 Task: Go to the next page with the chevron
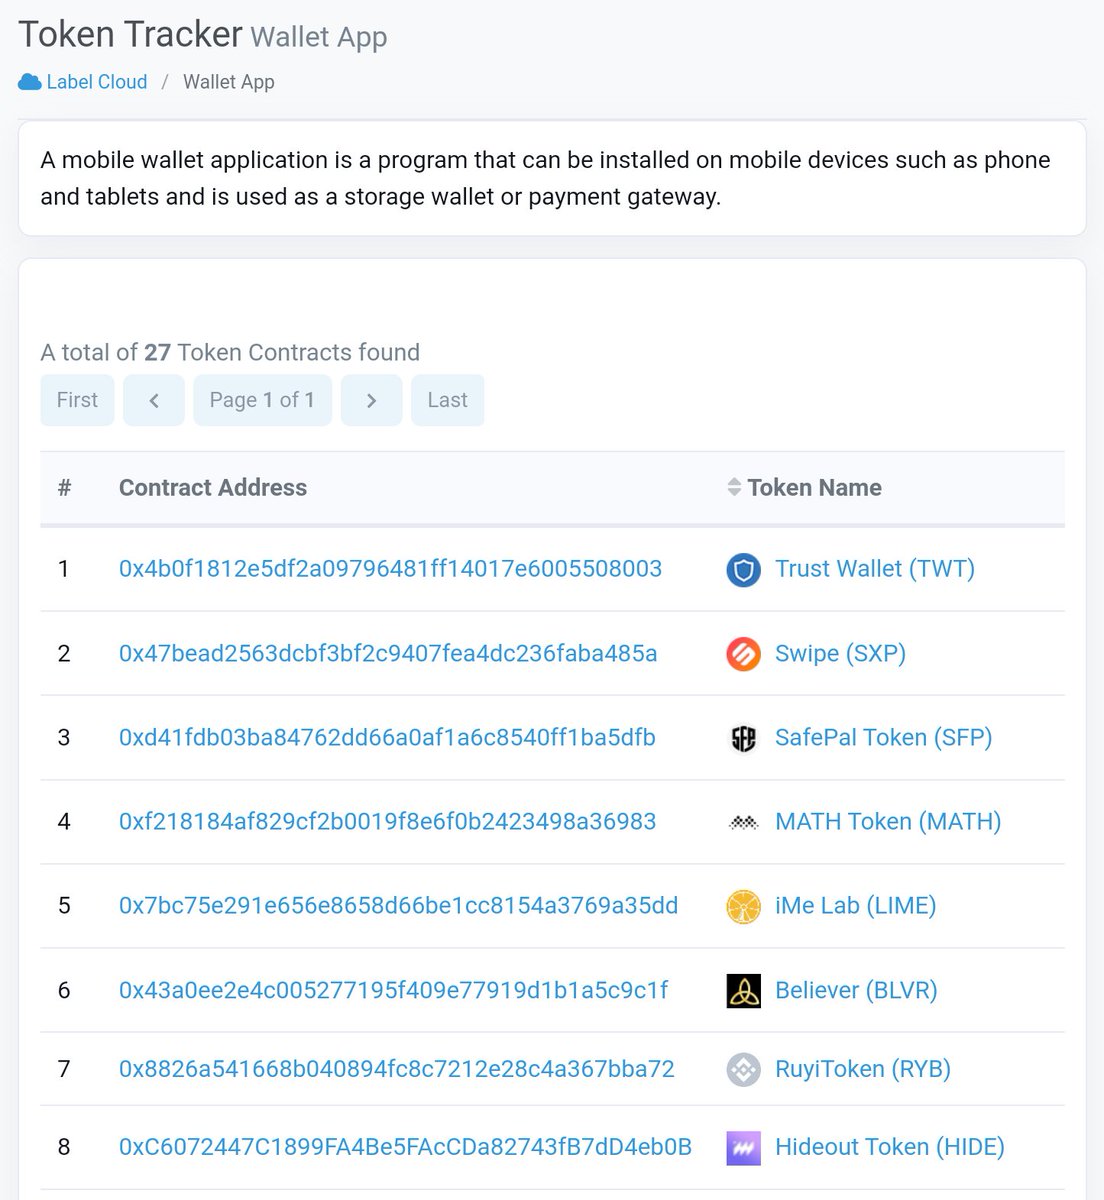pyautogui.click(x=371, y=400)
